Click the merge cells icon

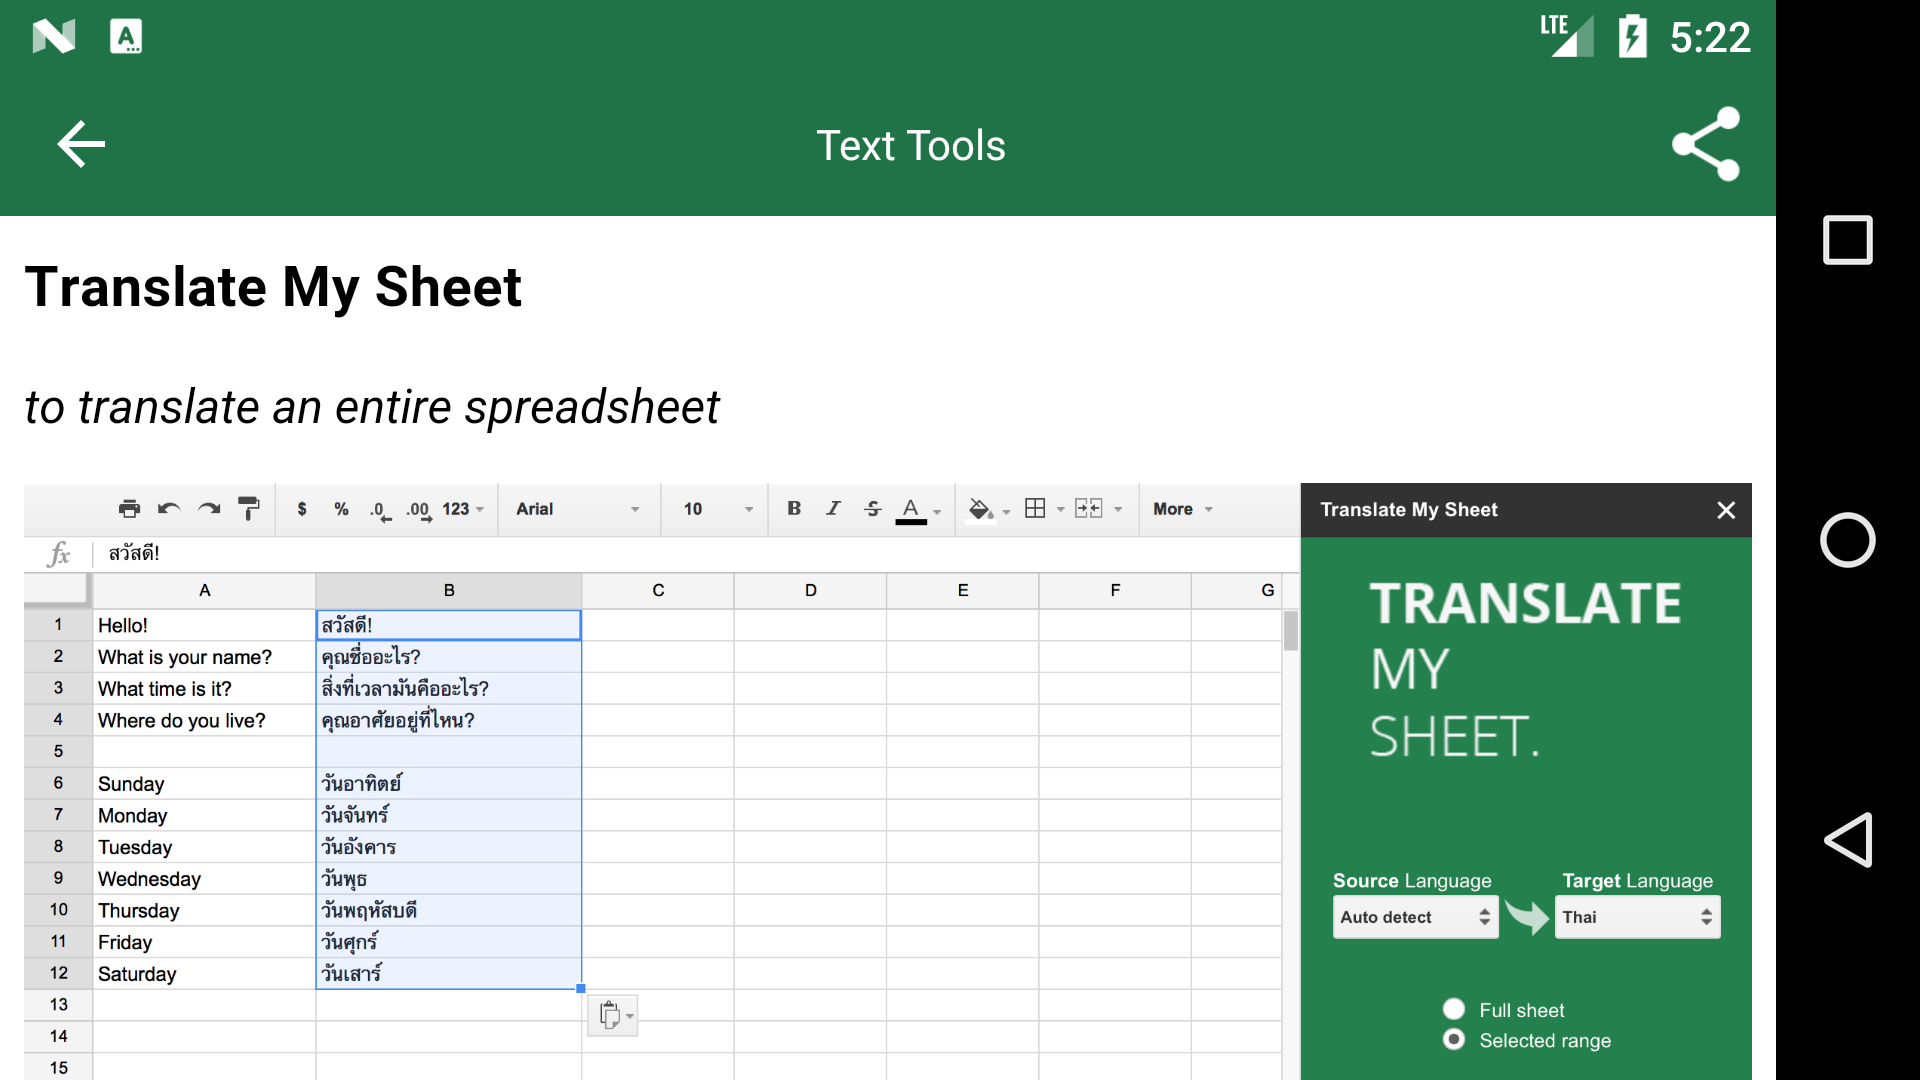click(x=1088, y=508)
